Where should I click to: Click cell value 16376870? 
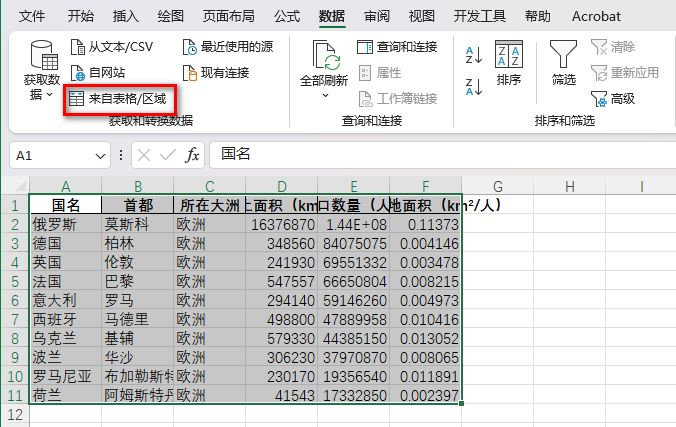282,224
